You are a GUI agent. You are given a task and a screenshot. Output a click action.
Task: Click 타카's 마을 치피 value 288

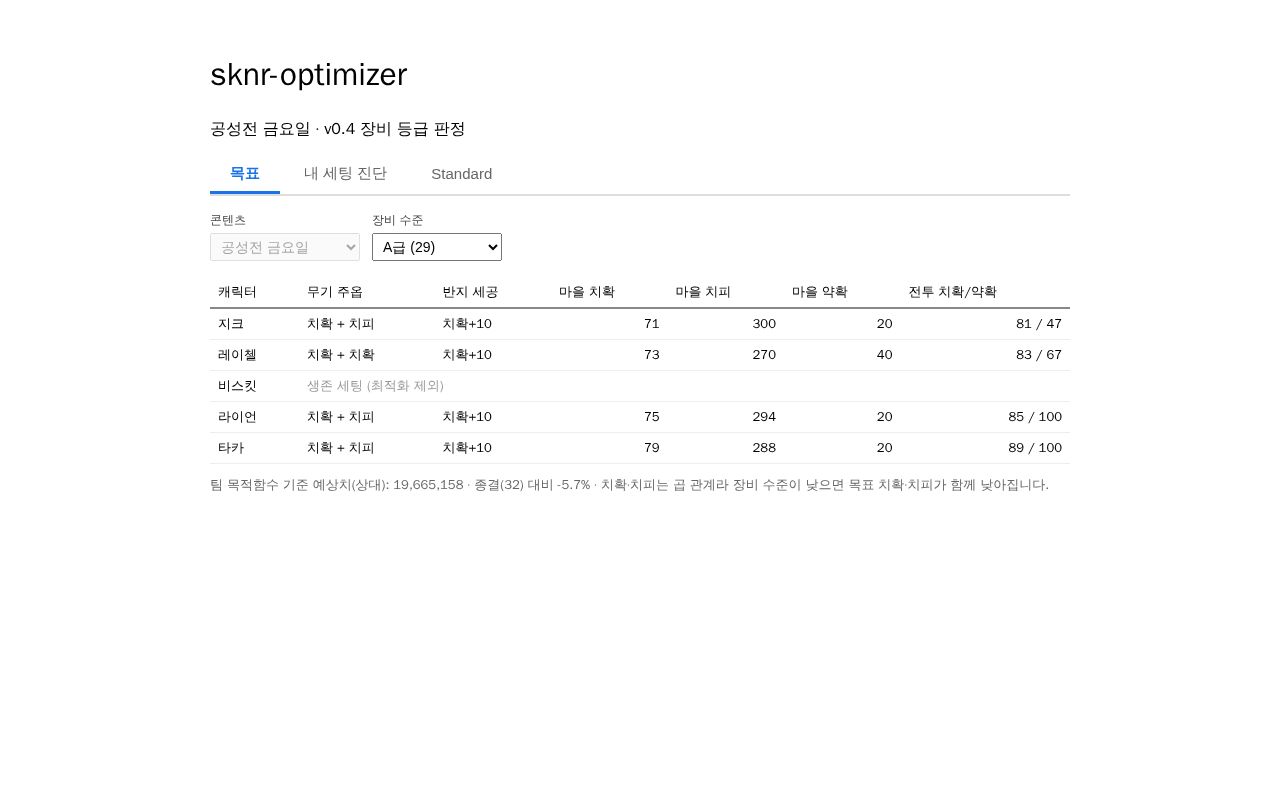click(764, 448)
